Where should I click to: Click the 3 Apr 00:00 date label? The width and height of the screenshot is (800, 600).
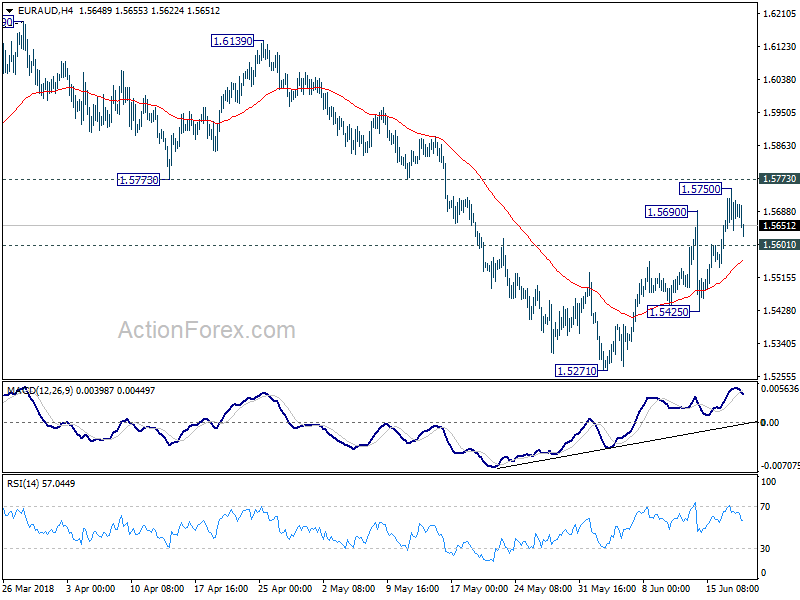[x=91, y=588]
